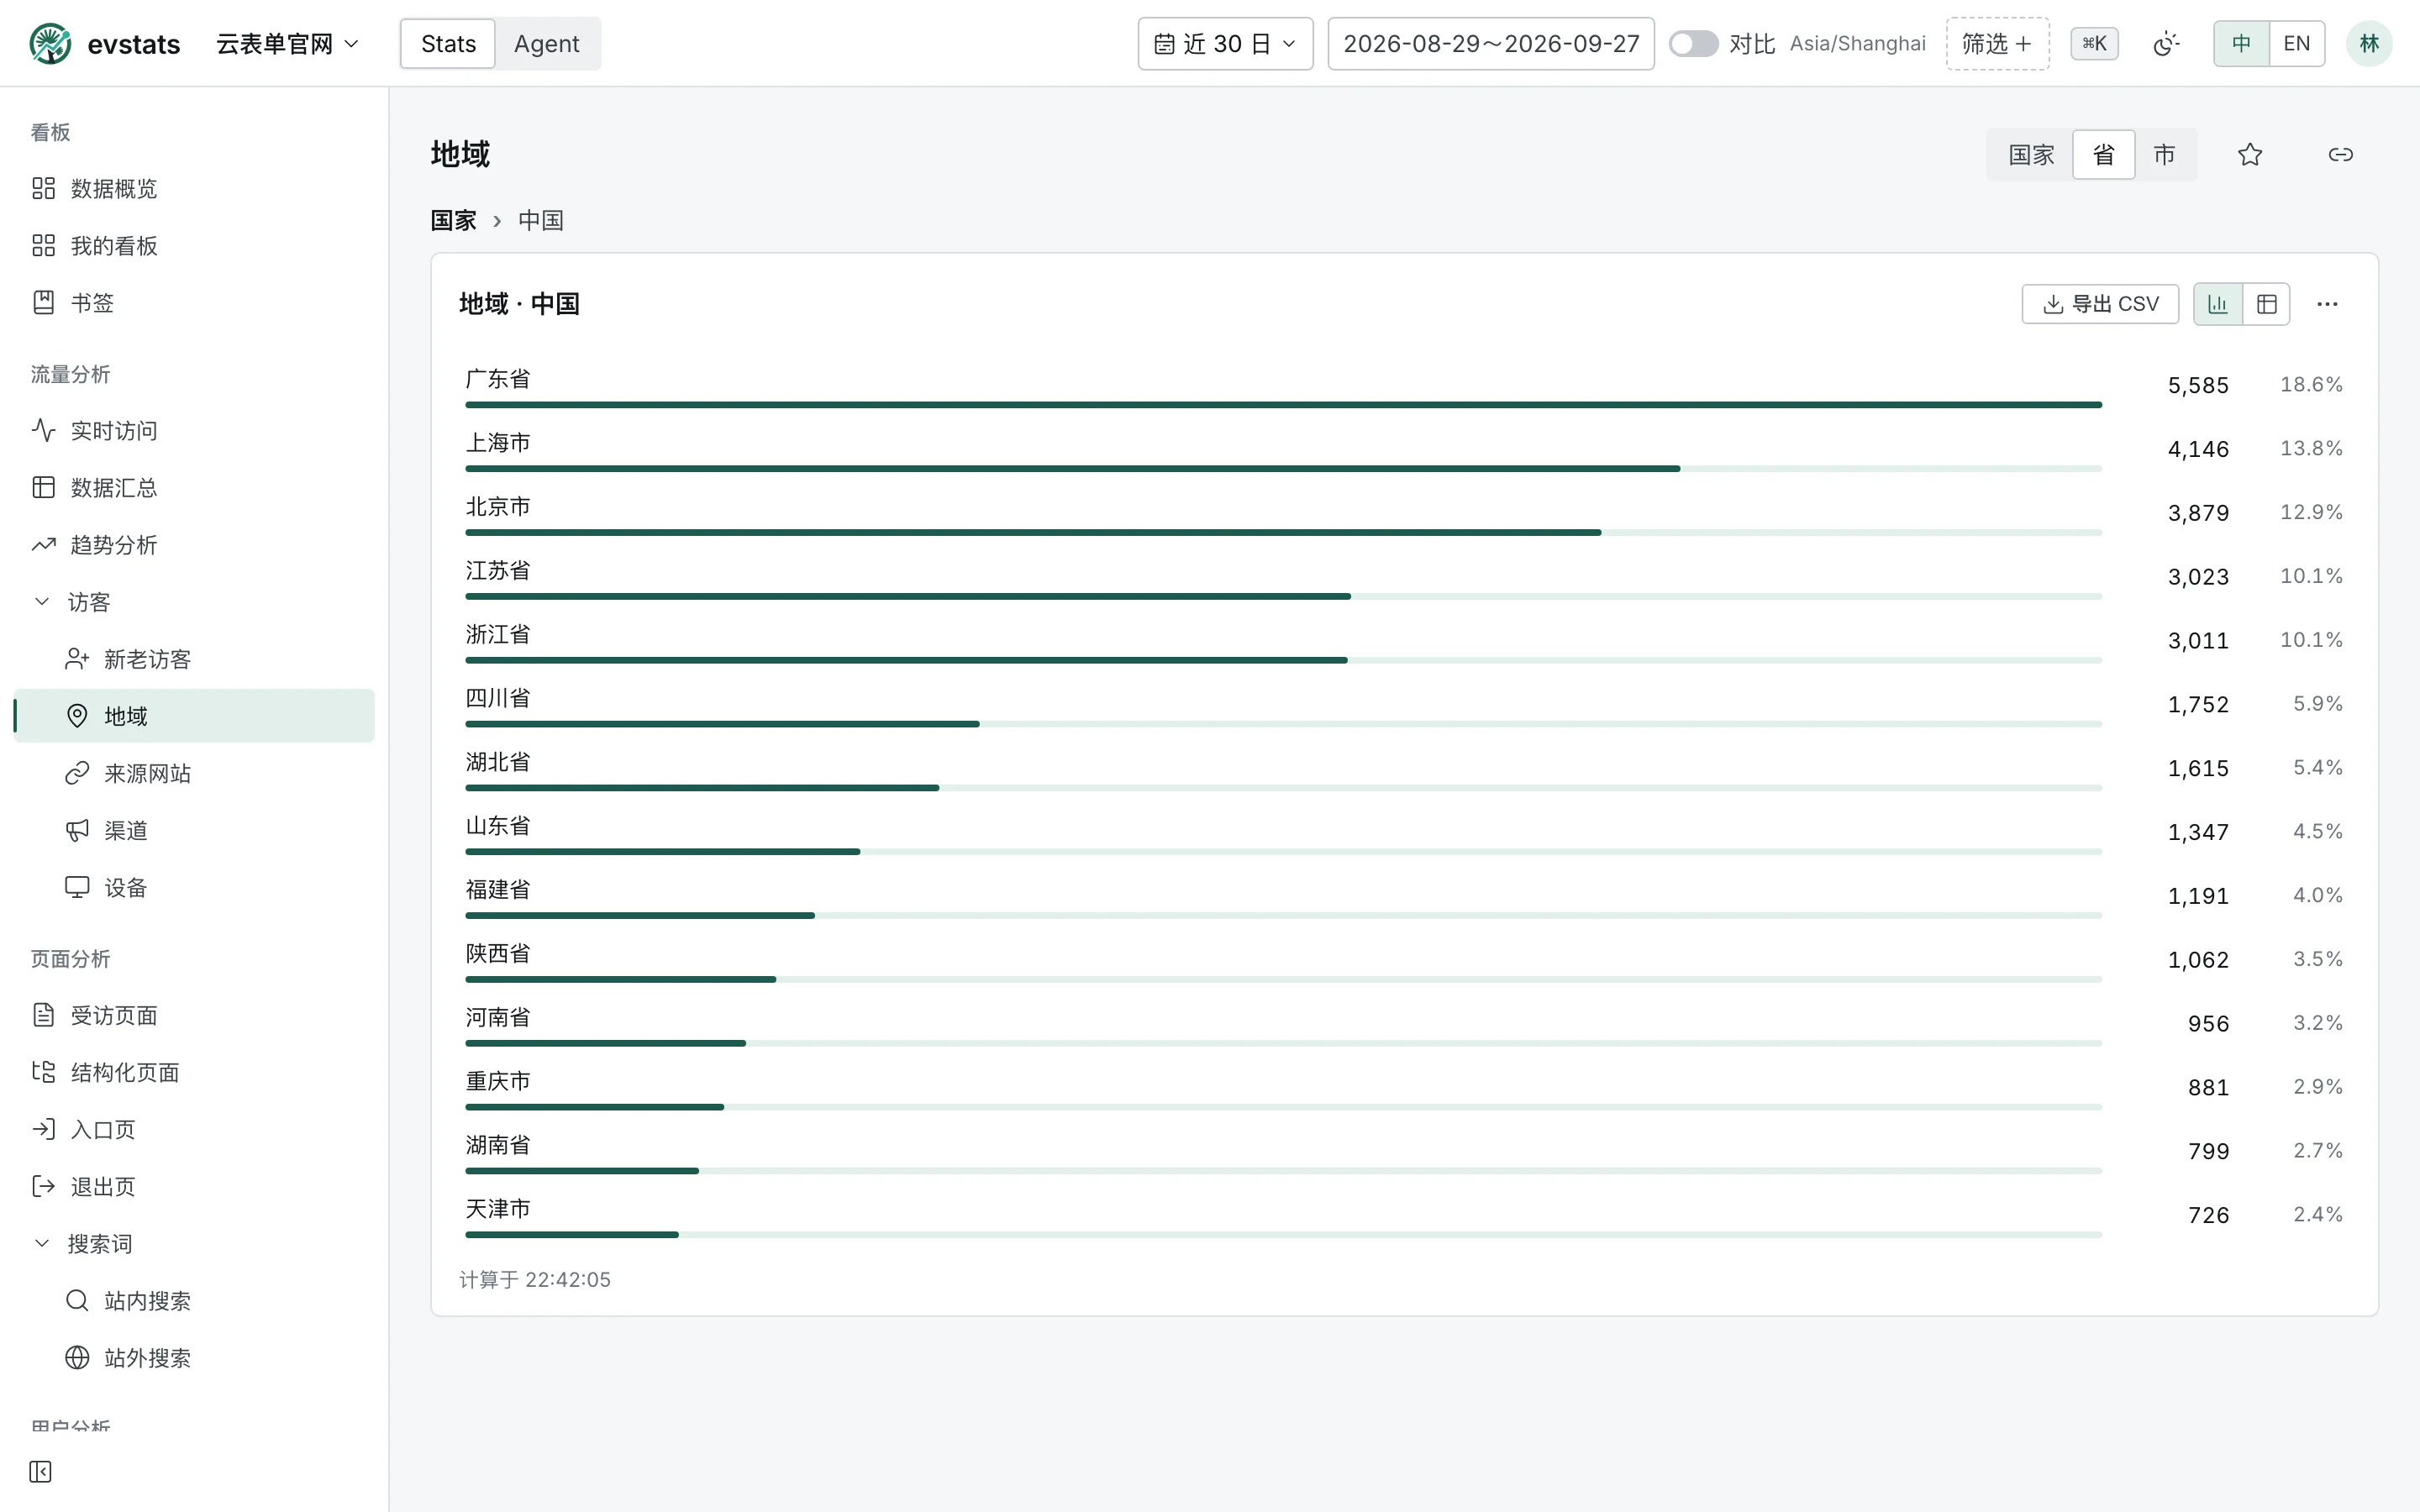Collapse the 访客 sidebar group
Screen dimensions: 2420x1512
click(194, 602)
